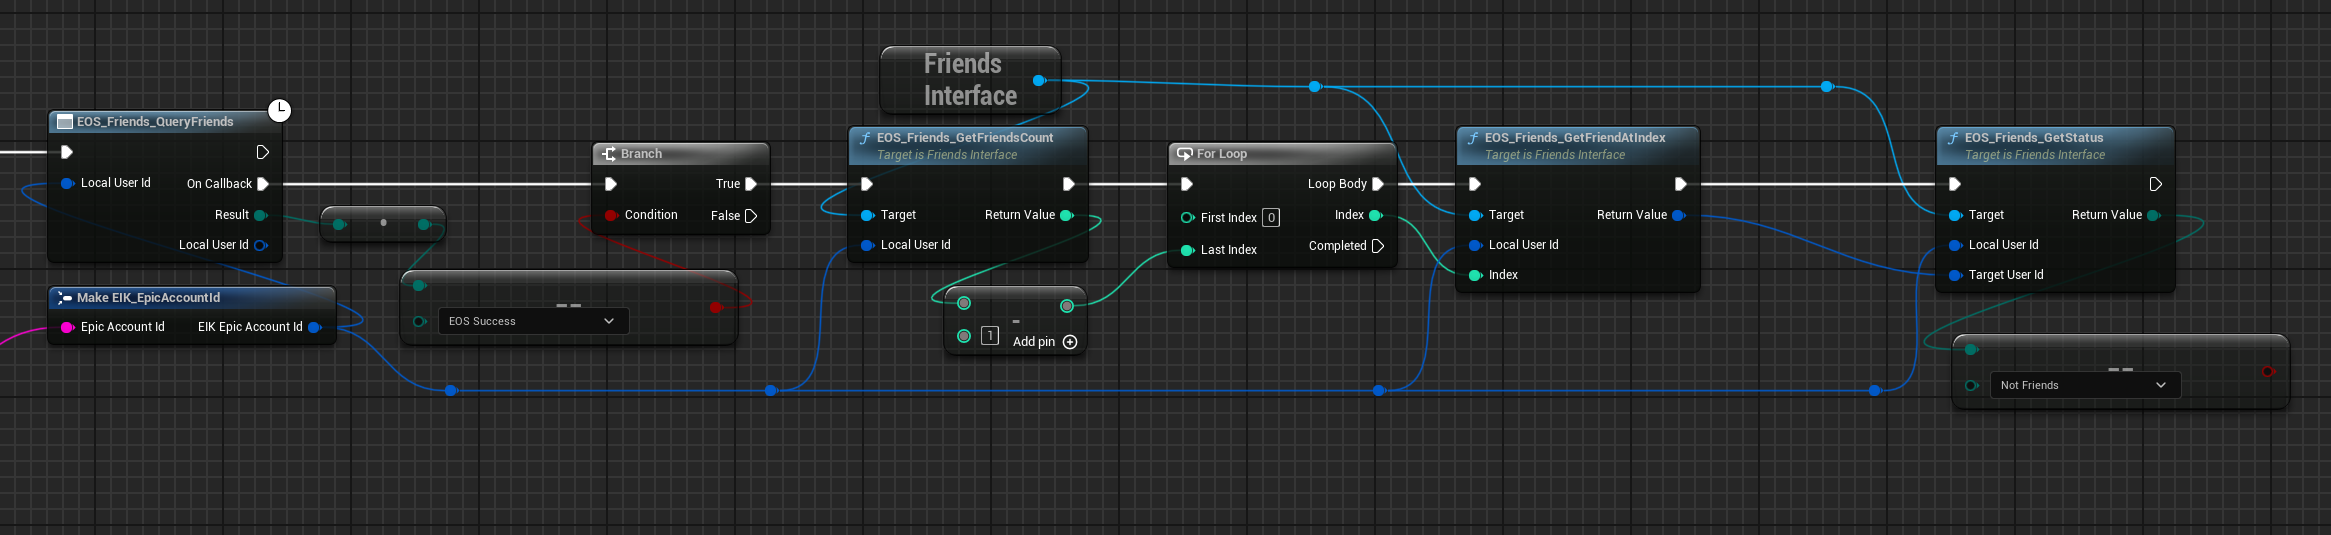Click the For Loop Completed pin

[1378, 246]
